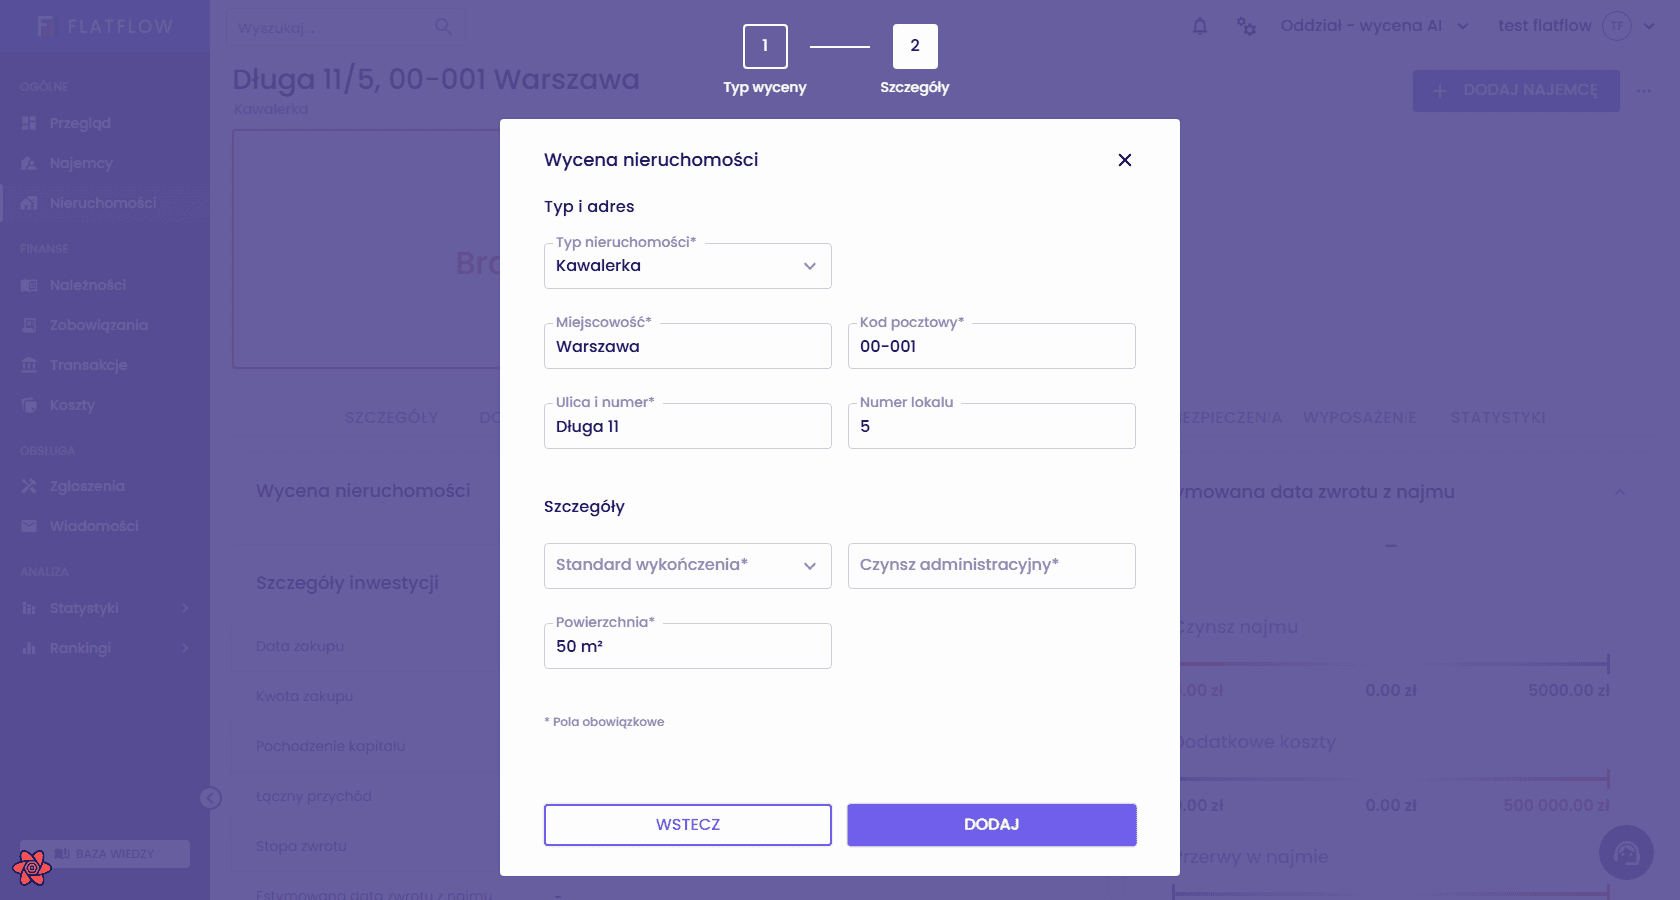
Task: Click the DODAJ button
Action: pos(992,825)
